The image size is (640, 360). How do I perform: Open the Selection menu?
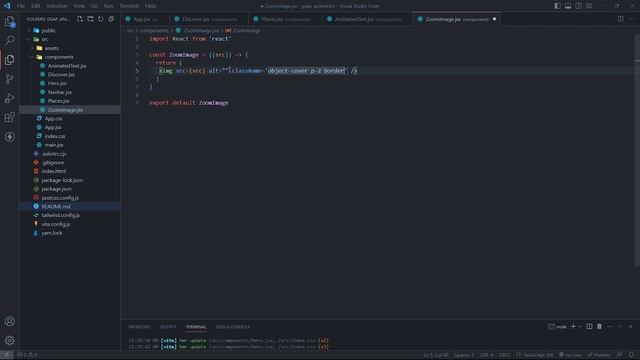(57, 6)
